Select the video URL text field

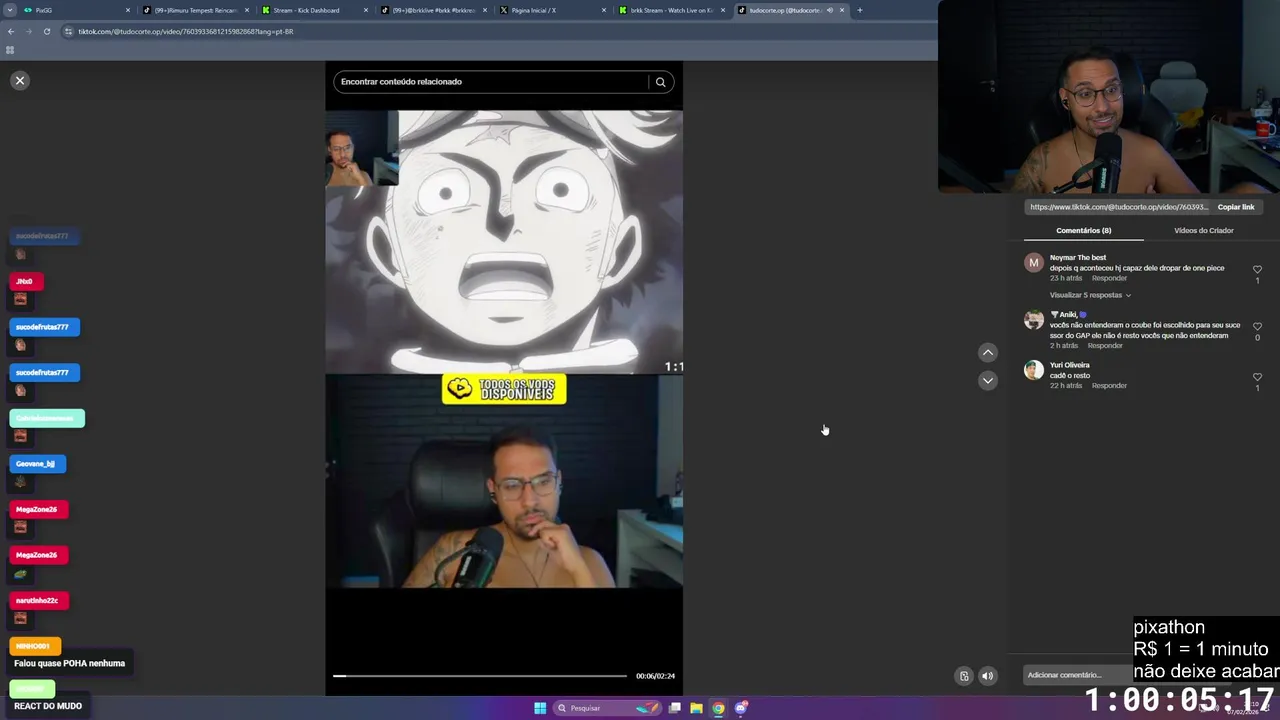point(1118,207)
